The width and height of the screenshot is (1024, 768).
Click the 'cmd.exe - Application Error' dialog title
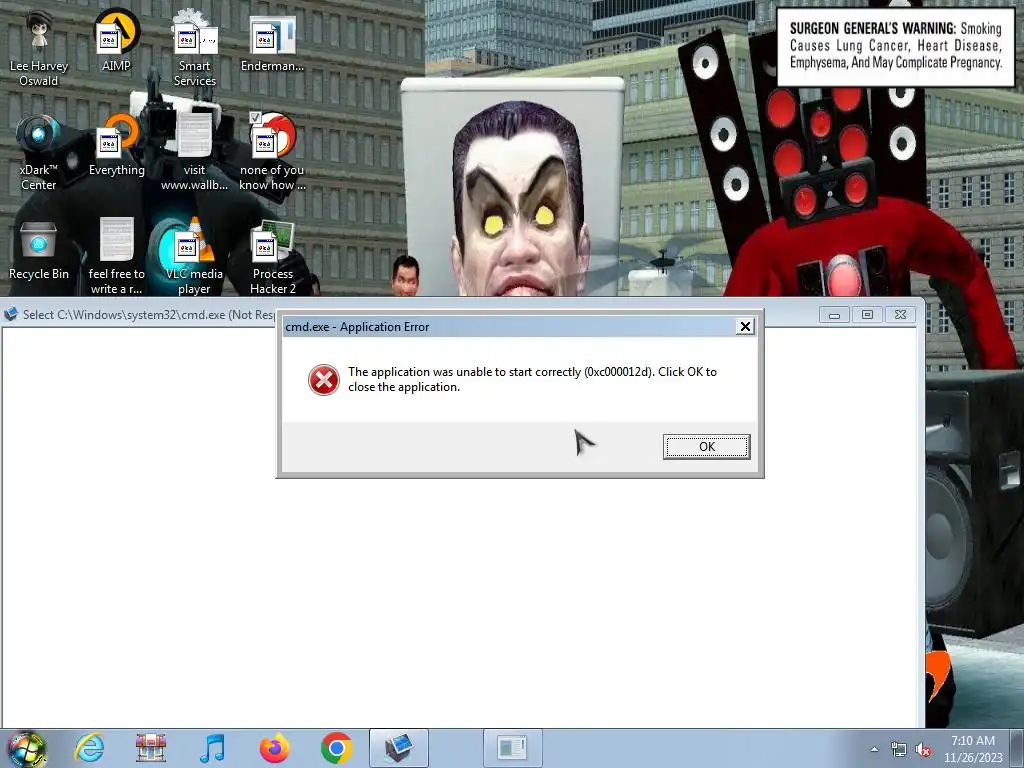(x=357, y=327)
